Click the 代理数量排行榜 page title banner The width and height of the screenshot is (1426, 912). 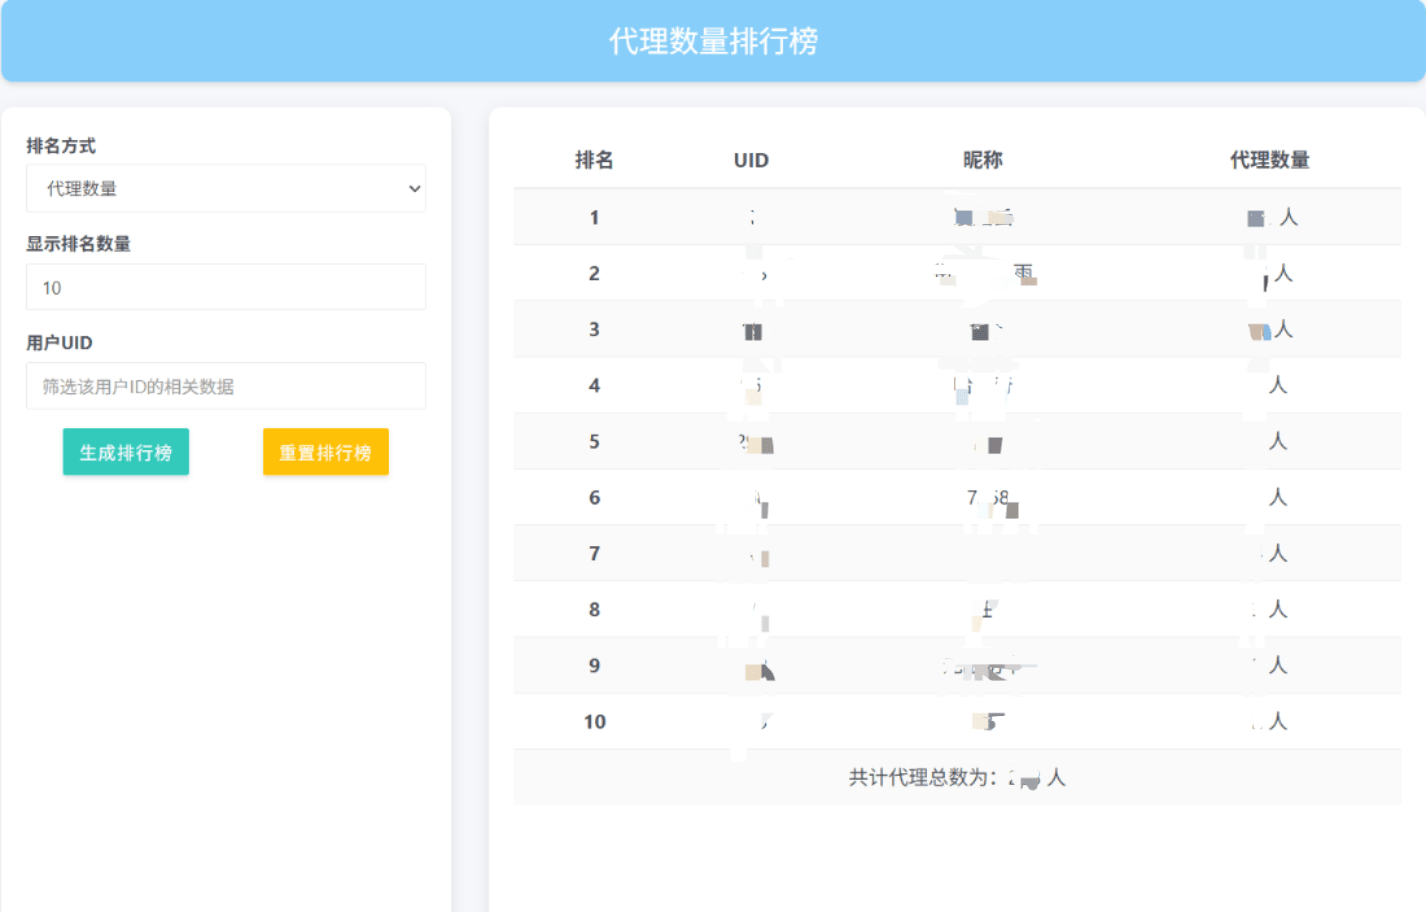pos(713,41)
